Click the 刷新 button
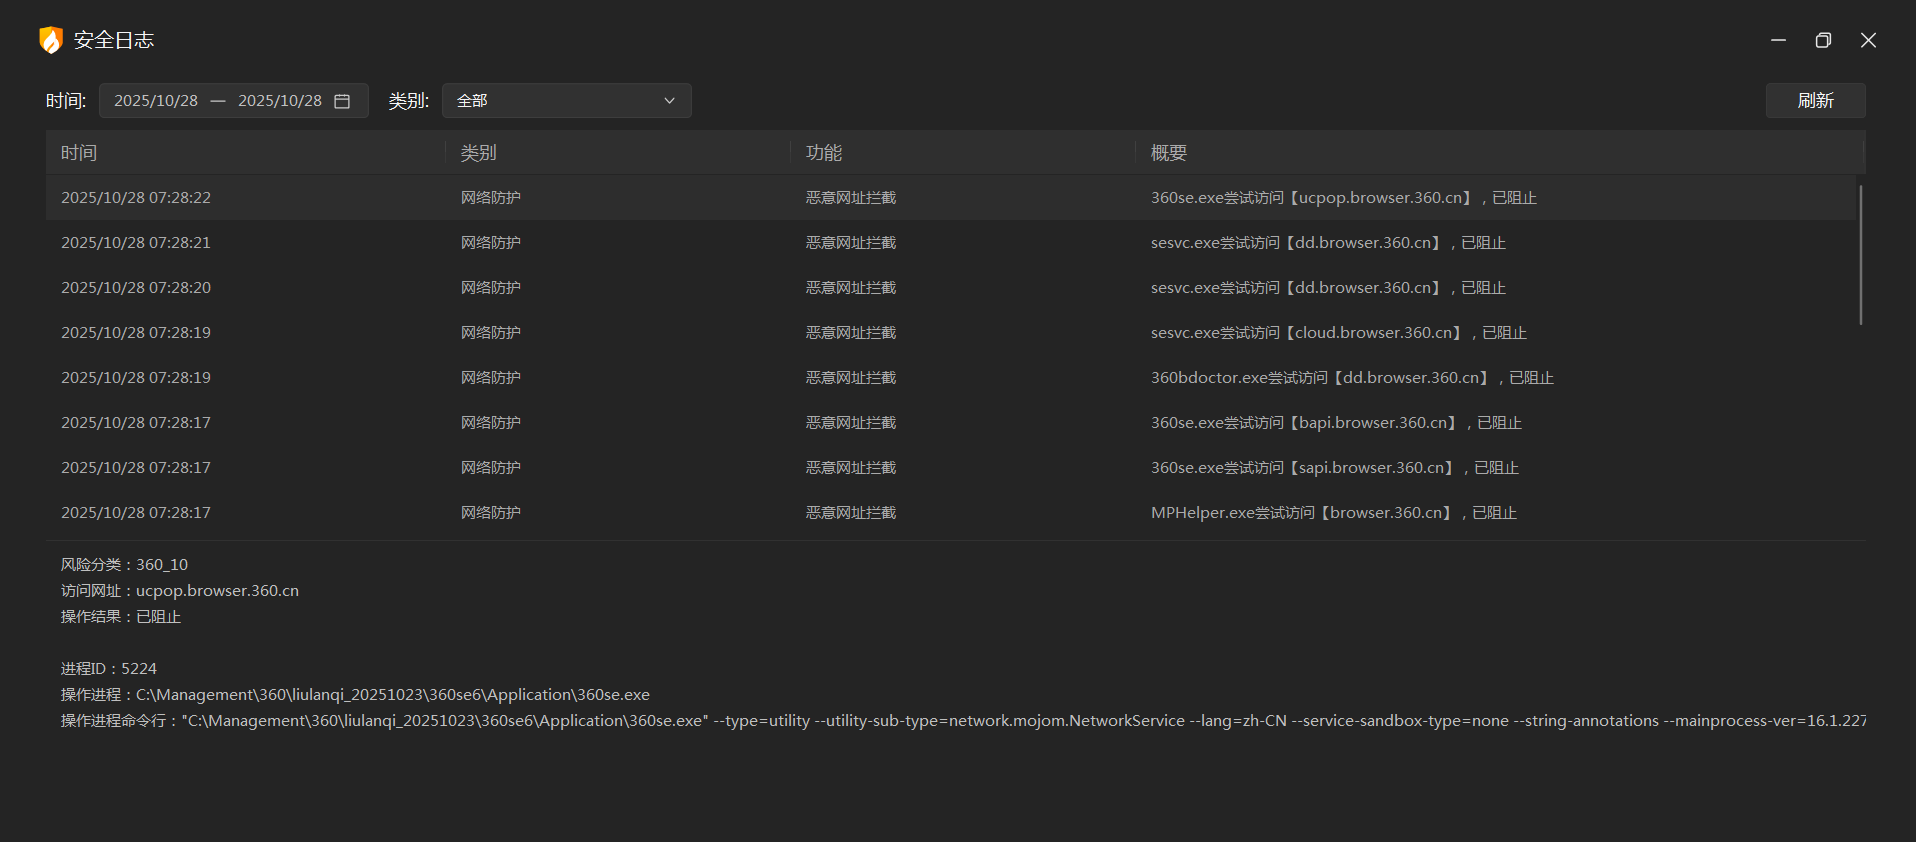Screen dimensions: 1916x842 (1815, 101)
